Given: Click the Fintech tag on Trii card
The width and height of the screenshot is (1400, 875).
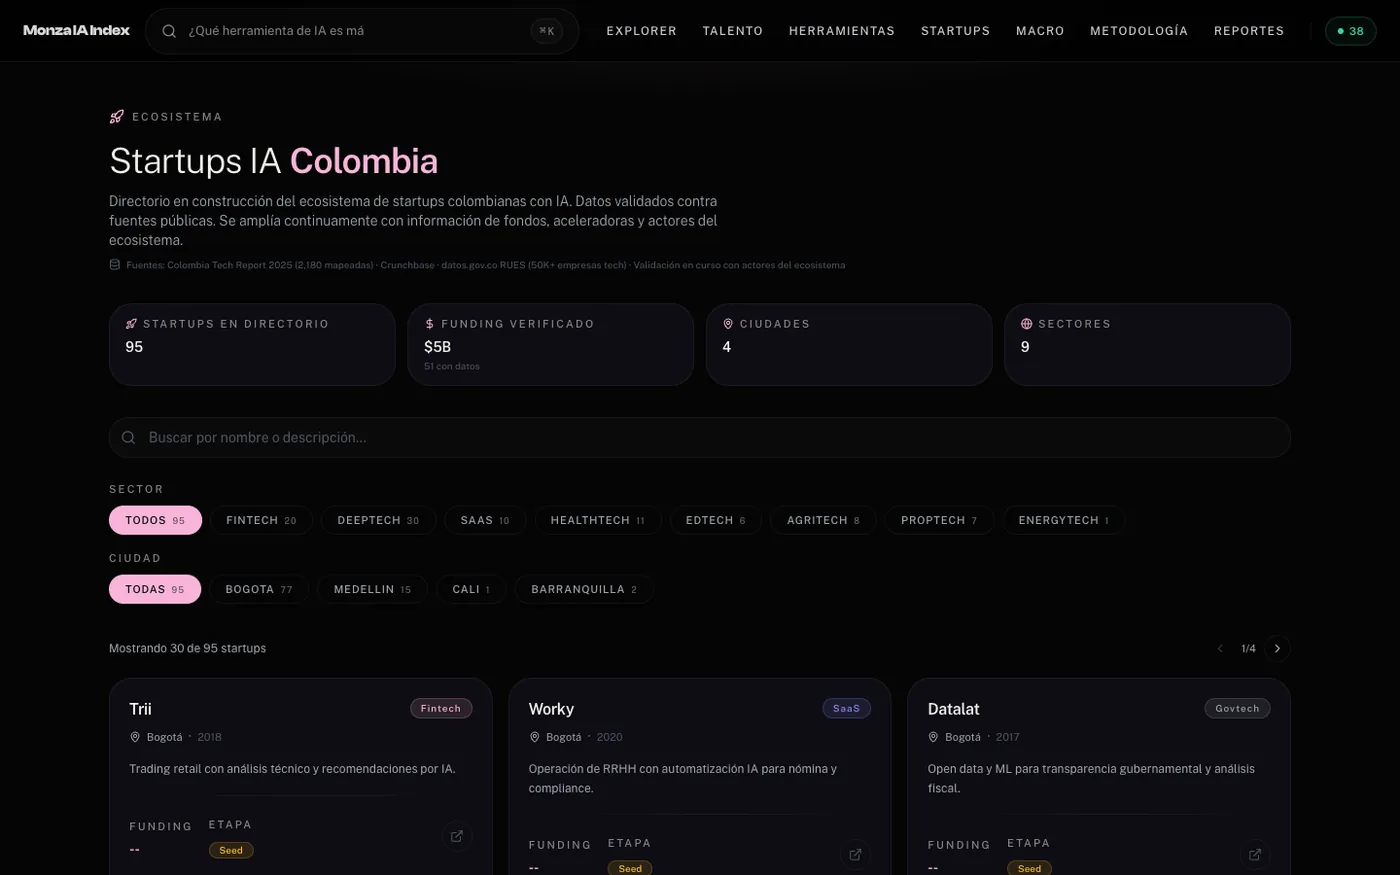Looking at the screenshot, I should point(441,708).
